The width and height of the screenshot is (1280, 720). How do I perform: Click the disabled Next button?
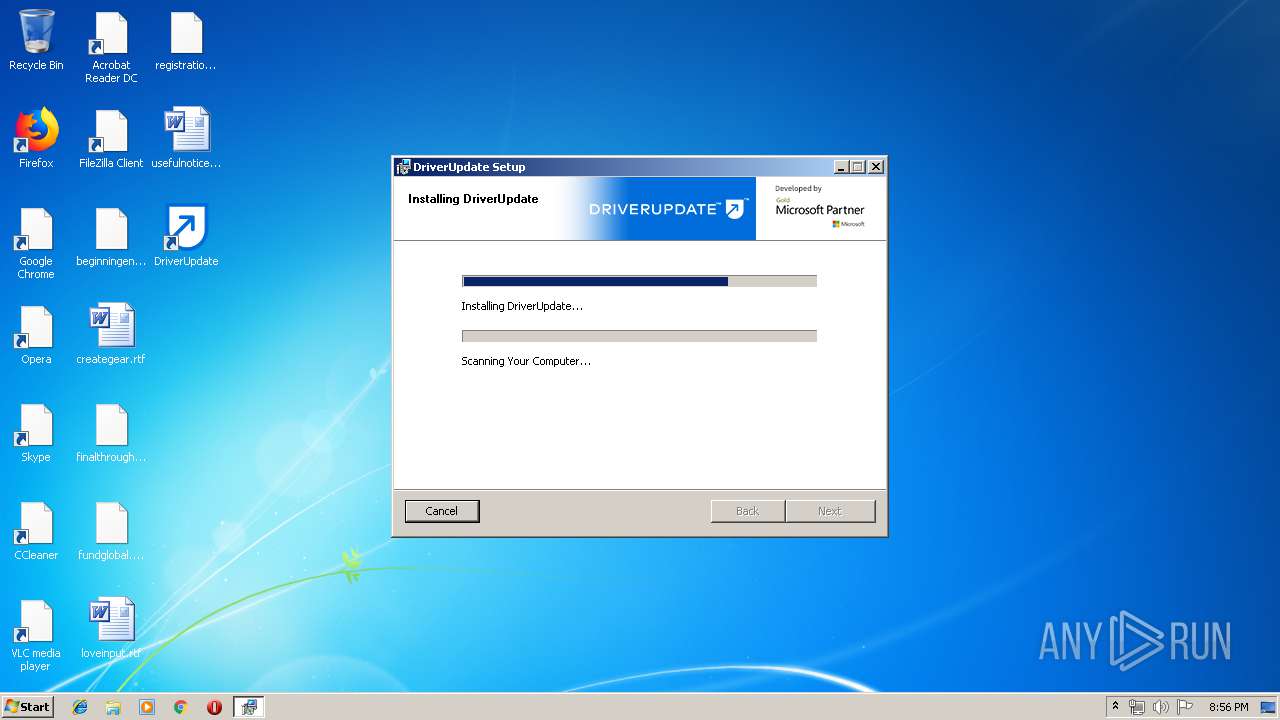tap(830, 511)
